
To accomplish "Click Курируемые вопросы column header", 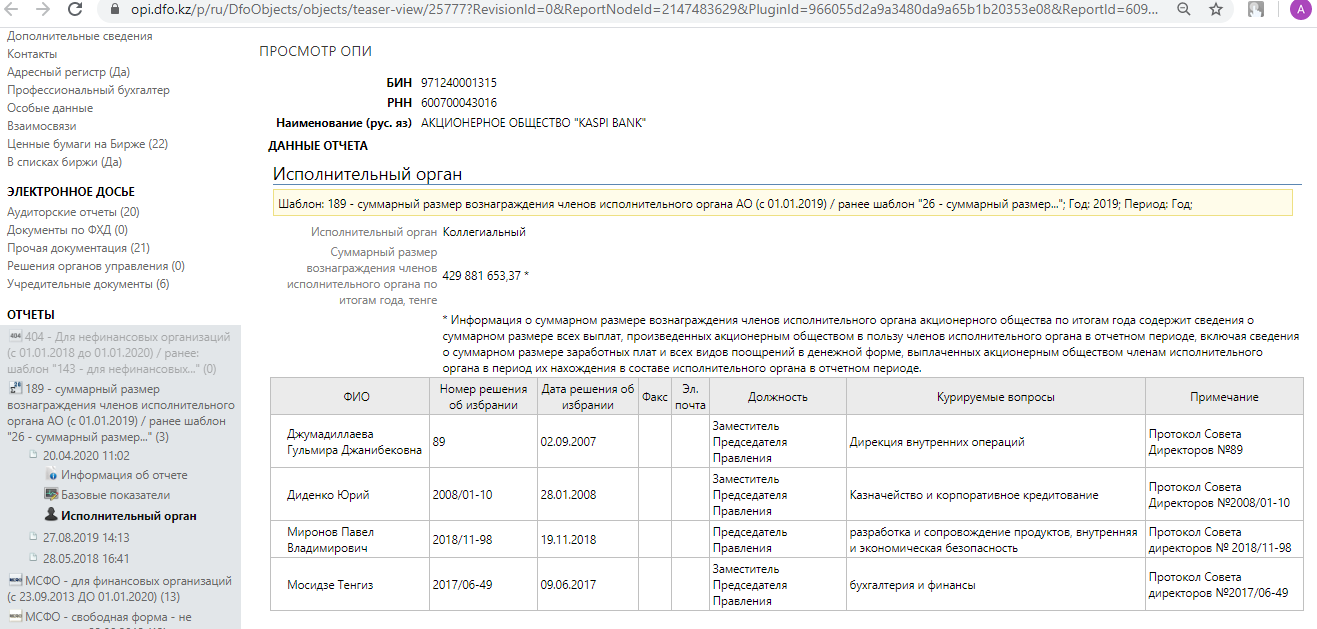I will tap(996, 397).
